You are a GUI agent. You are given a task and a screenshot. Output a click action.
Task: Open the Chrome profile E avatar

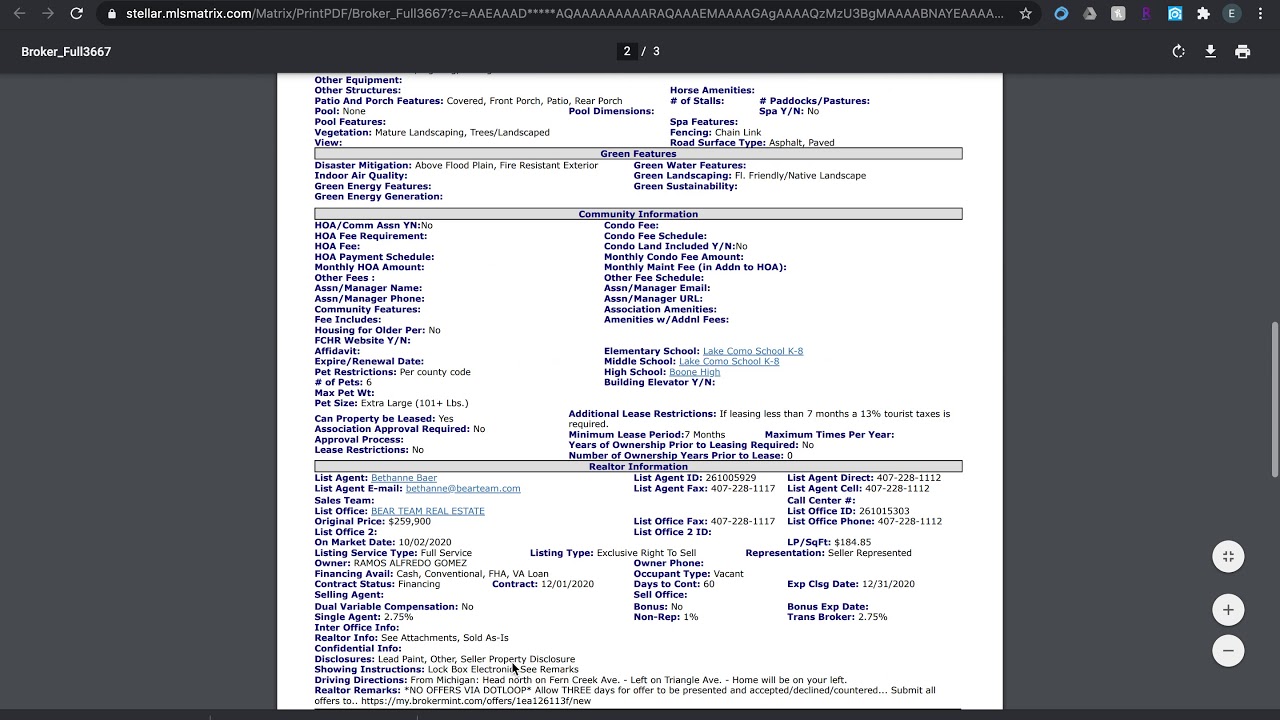tap(1232, 14)
